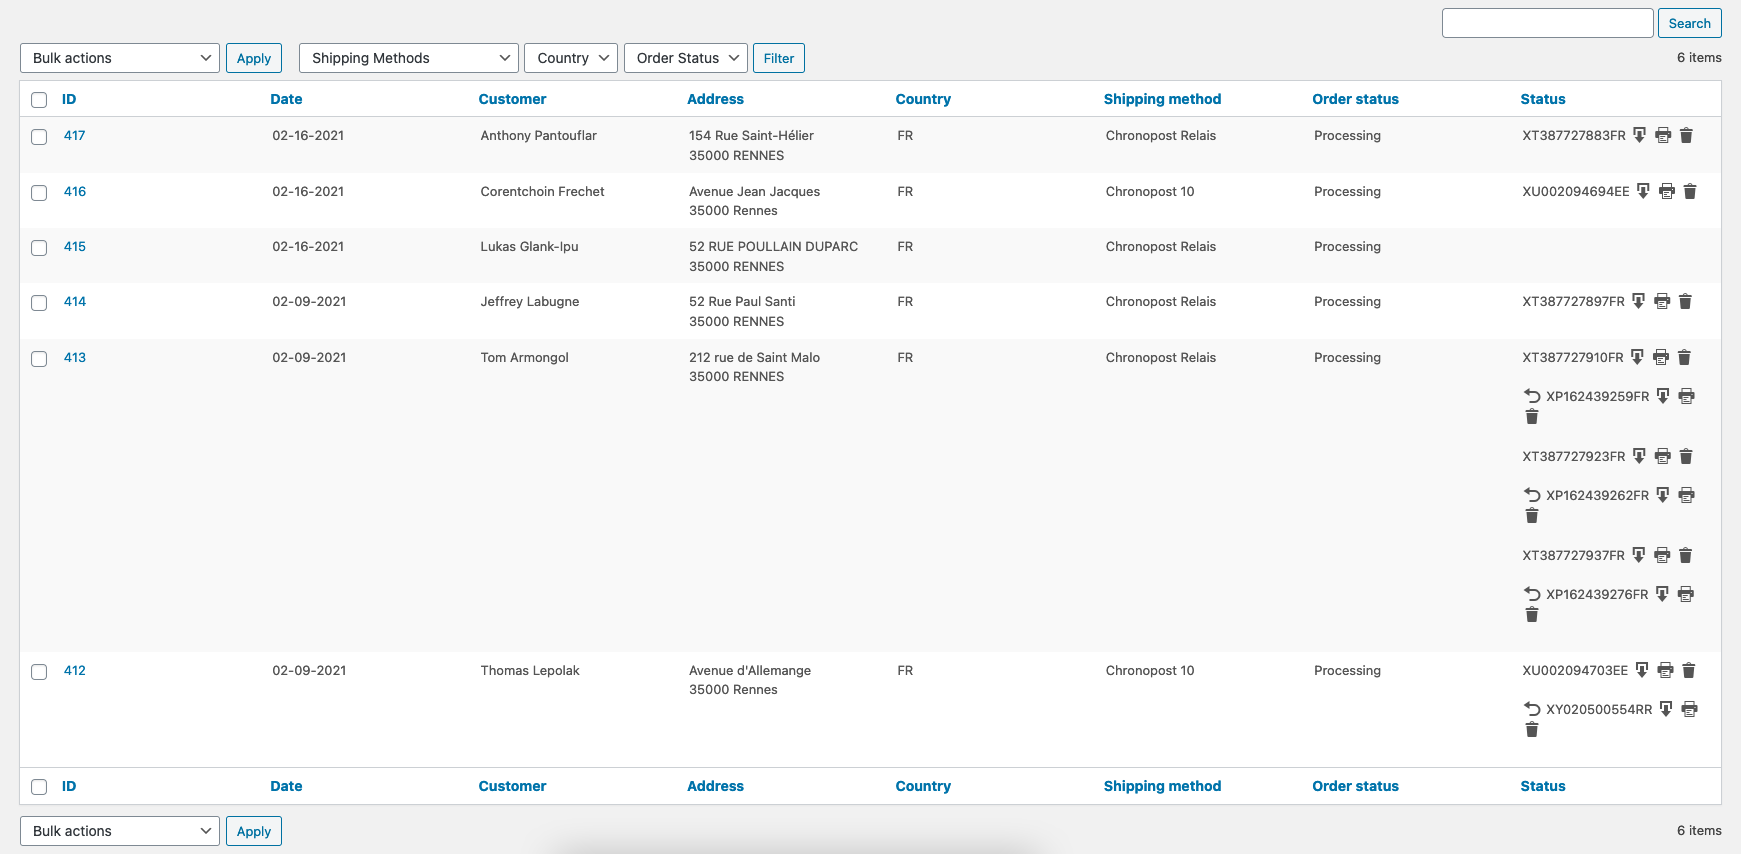Image resolution: width=1741 pixels, height=854 pixels.
Task: Open the top Bulk actions dropdown
Action: pyautogui.click(x=120, y=58)
